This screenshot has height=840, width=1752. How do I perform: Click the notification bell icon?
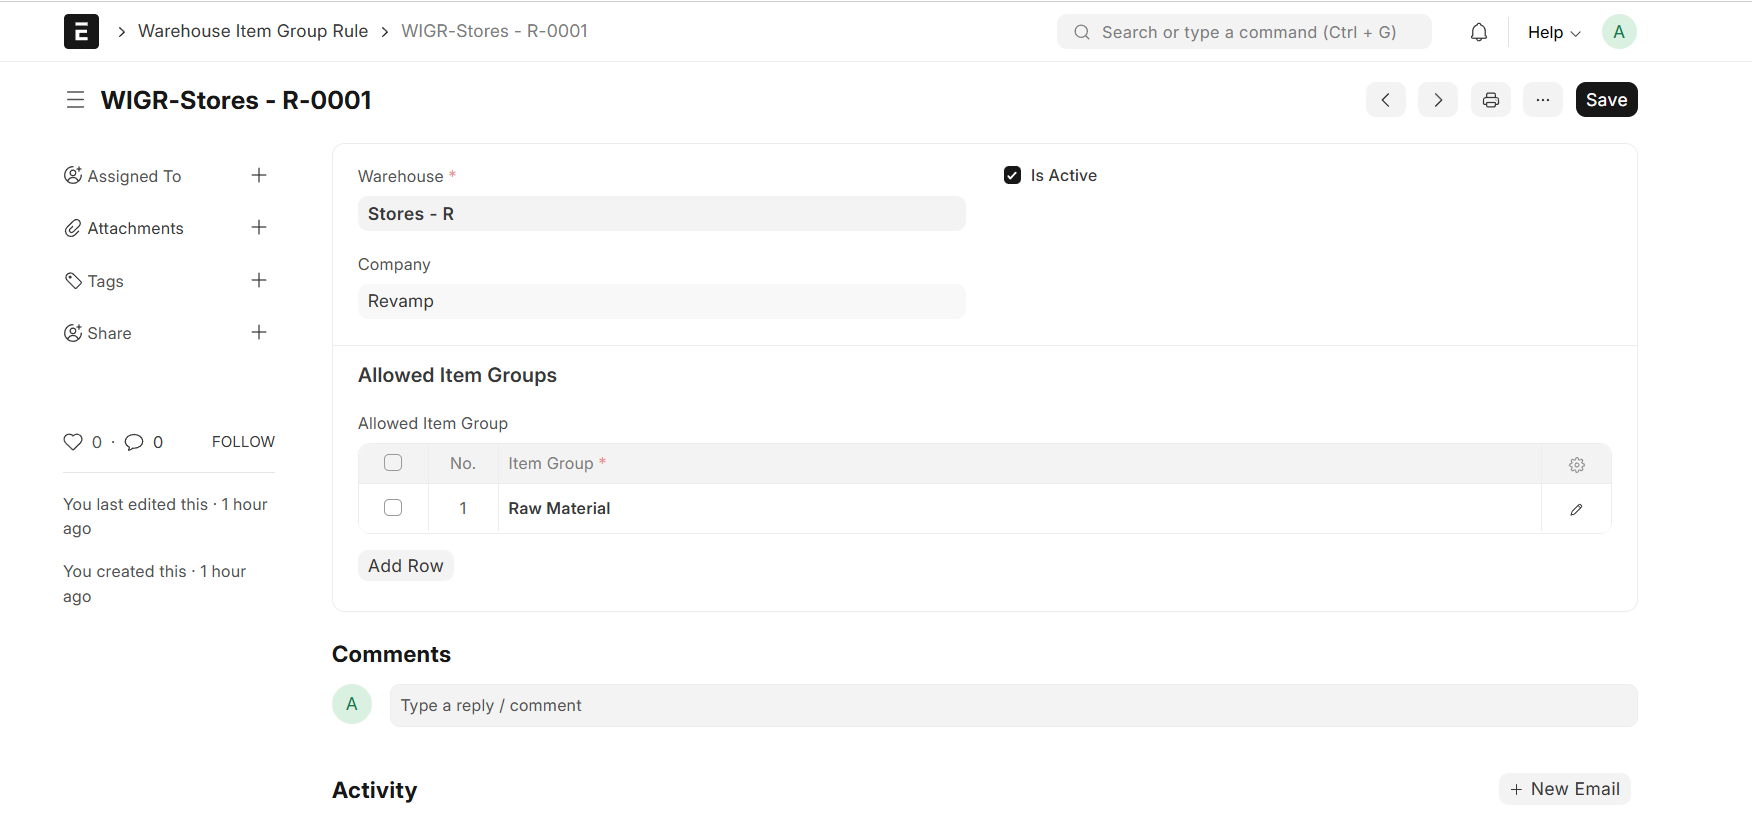coord(1478,32)
